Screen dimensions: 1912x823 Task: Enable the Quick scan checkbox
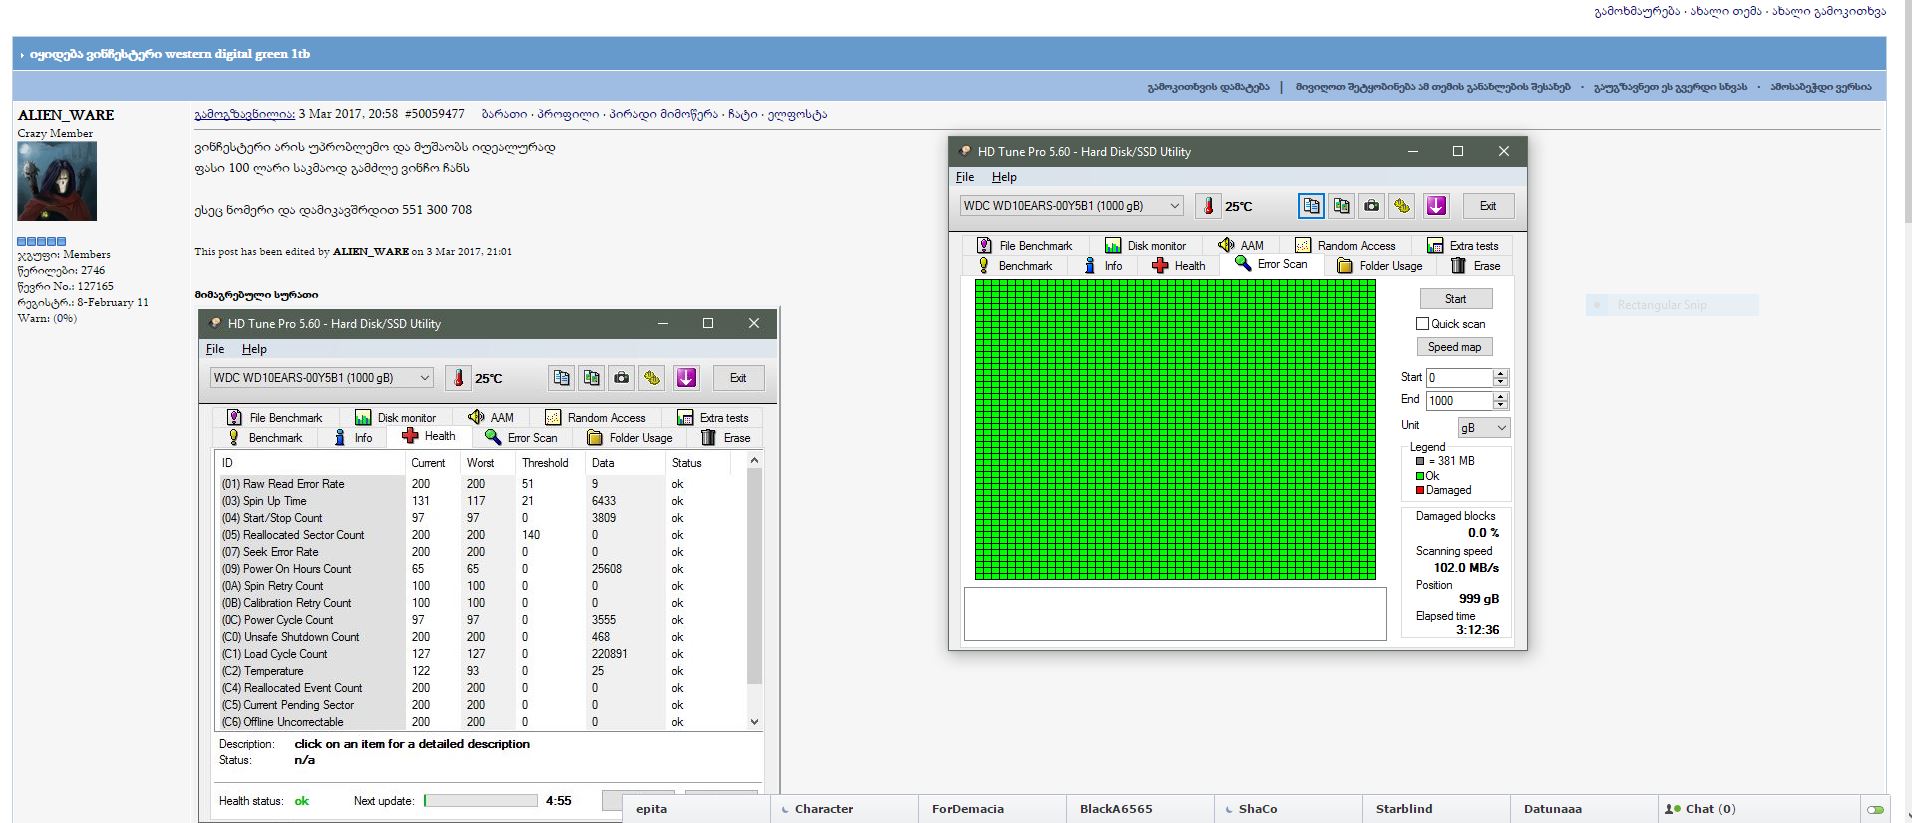(1422, 324)
